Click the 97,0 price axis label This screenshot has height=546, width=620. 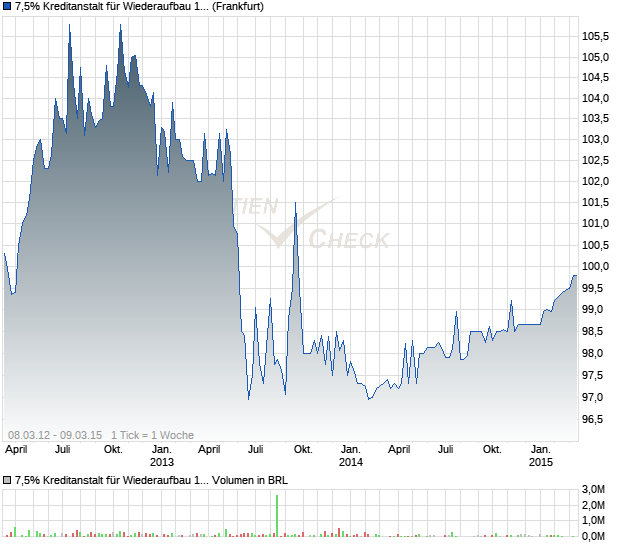click(593, 397)
